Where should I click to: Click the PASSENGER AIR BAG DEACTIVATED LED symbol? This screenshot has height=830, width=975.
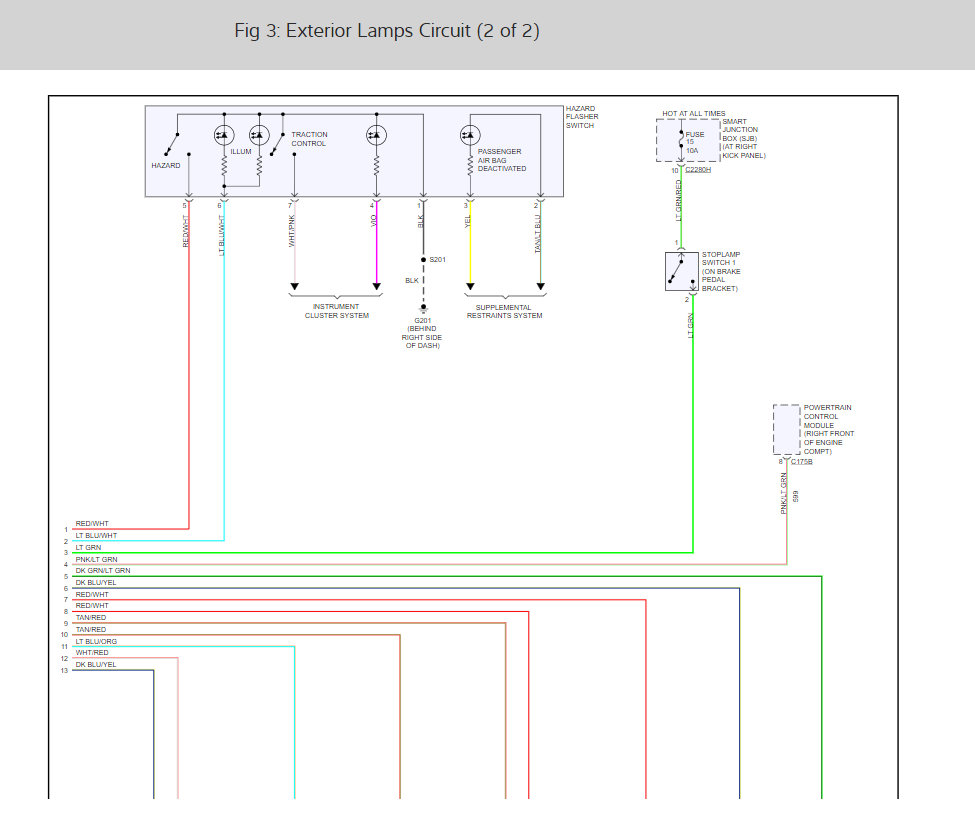(x=470, y=135)
